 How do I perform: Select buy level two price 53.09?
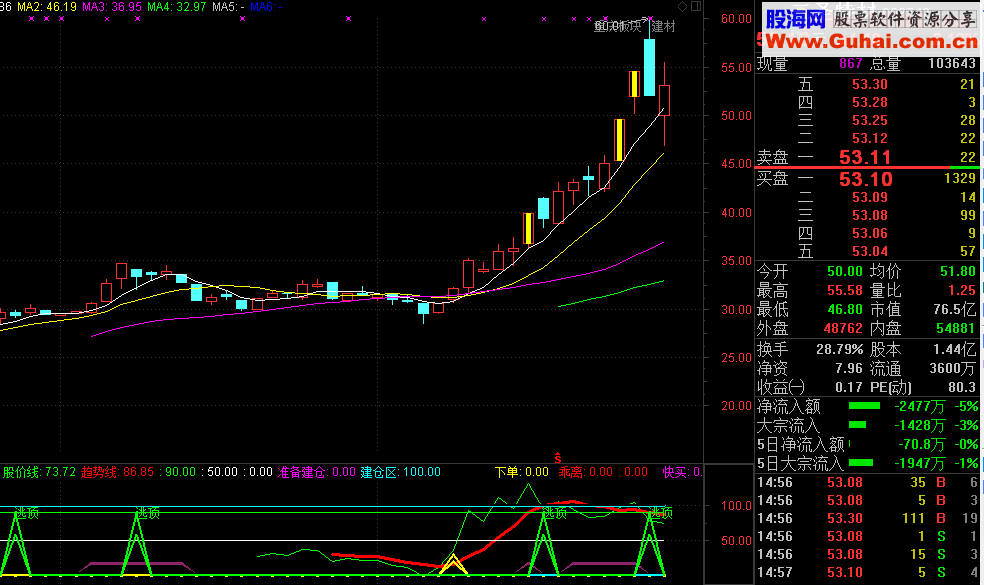[x=870, y=197]
